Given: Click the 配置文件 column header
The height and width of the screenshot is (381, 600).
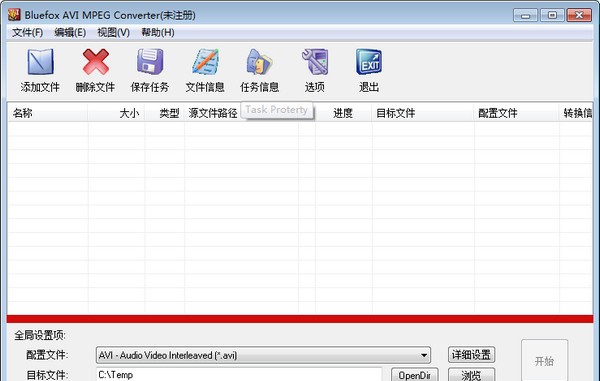Looking at the screenshot, I should [517, 113].
